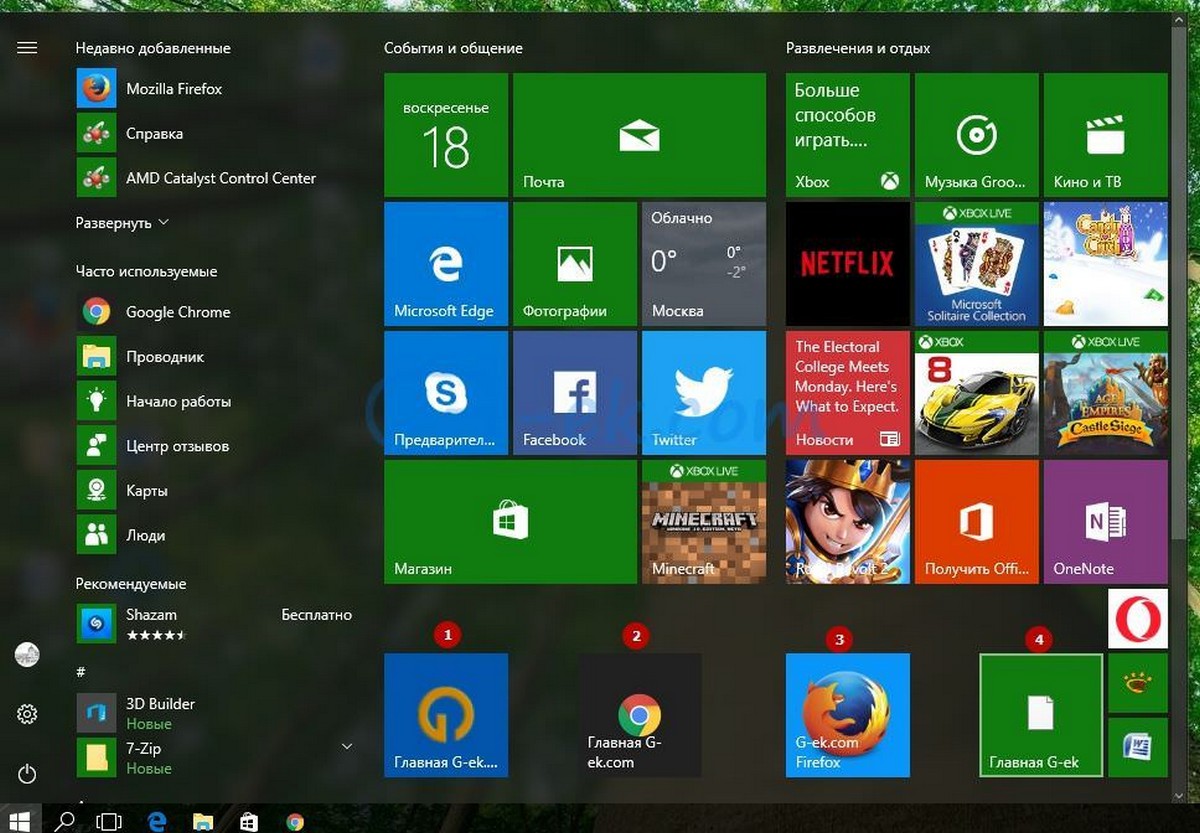Expand the hamburger menu at top left

click(27, 48)
